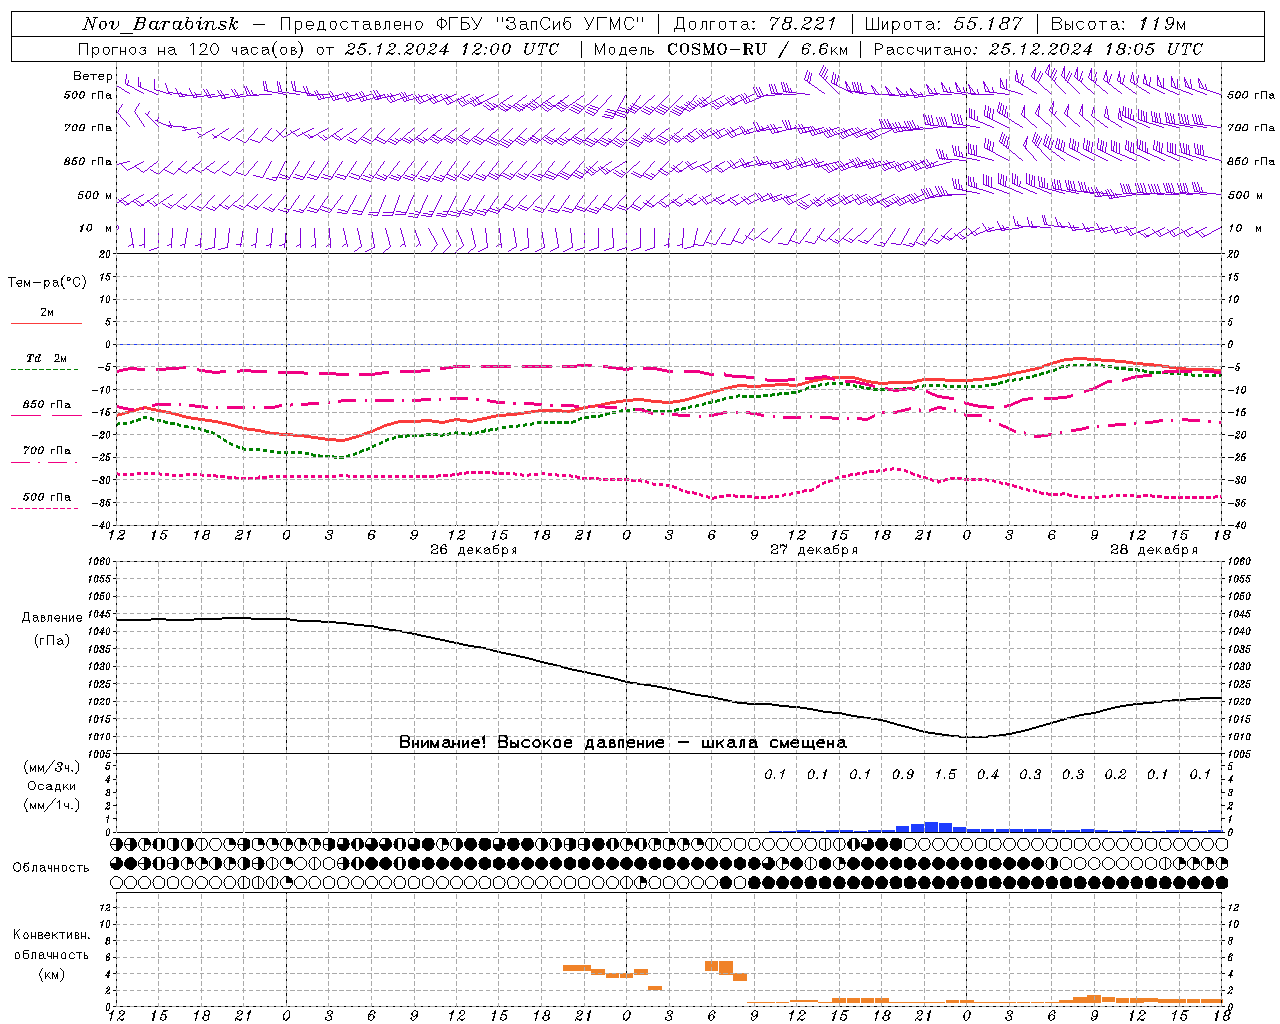
Task: Click the 'Внимание! Высокое давление' warning text
Action: (531, 742)
